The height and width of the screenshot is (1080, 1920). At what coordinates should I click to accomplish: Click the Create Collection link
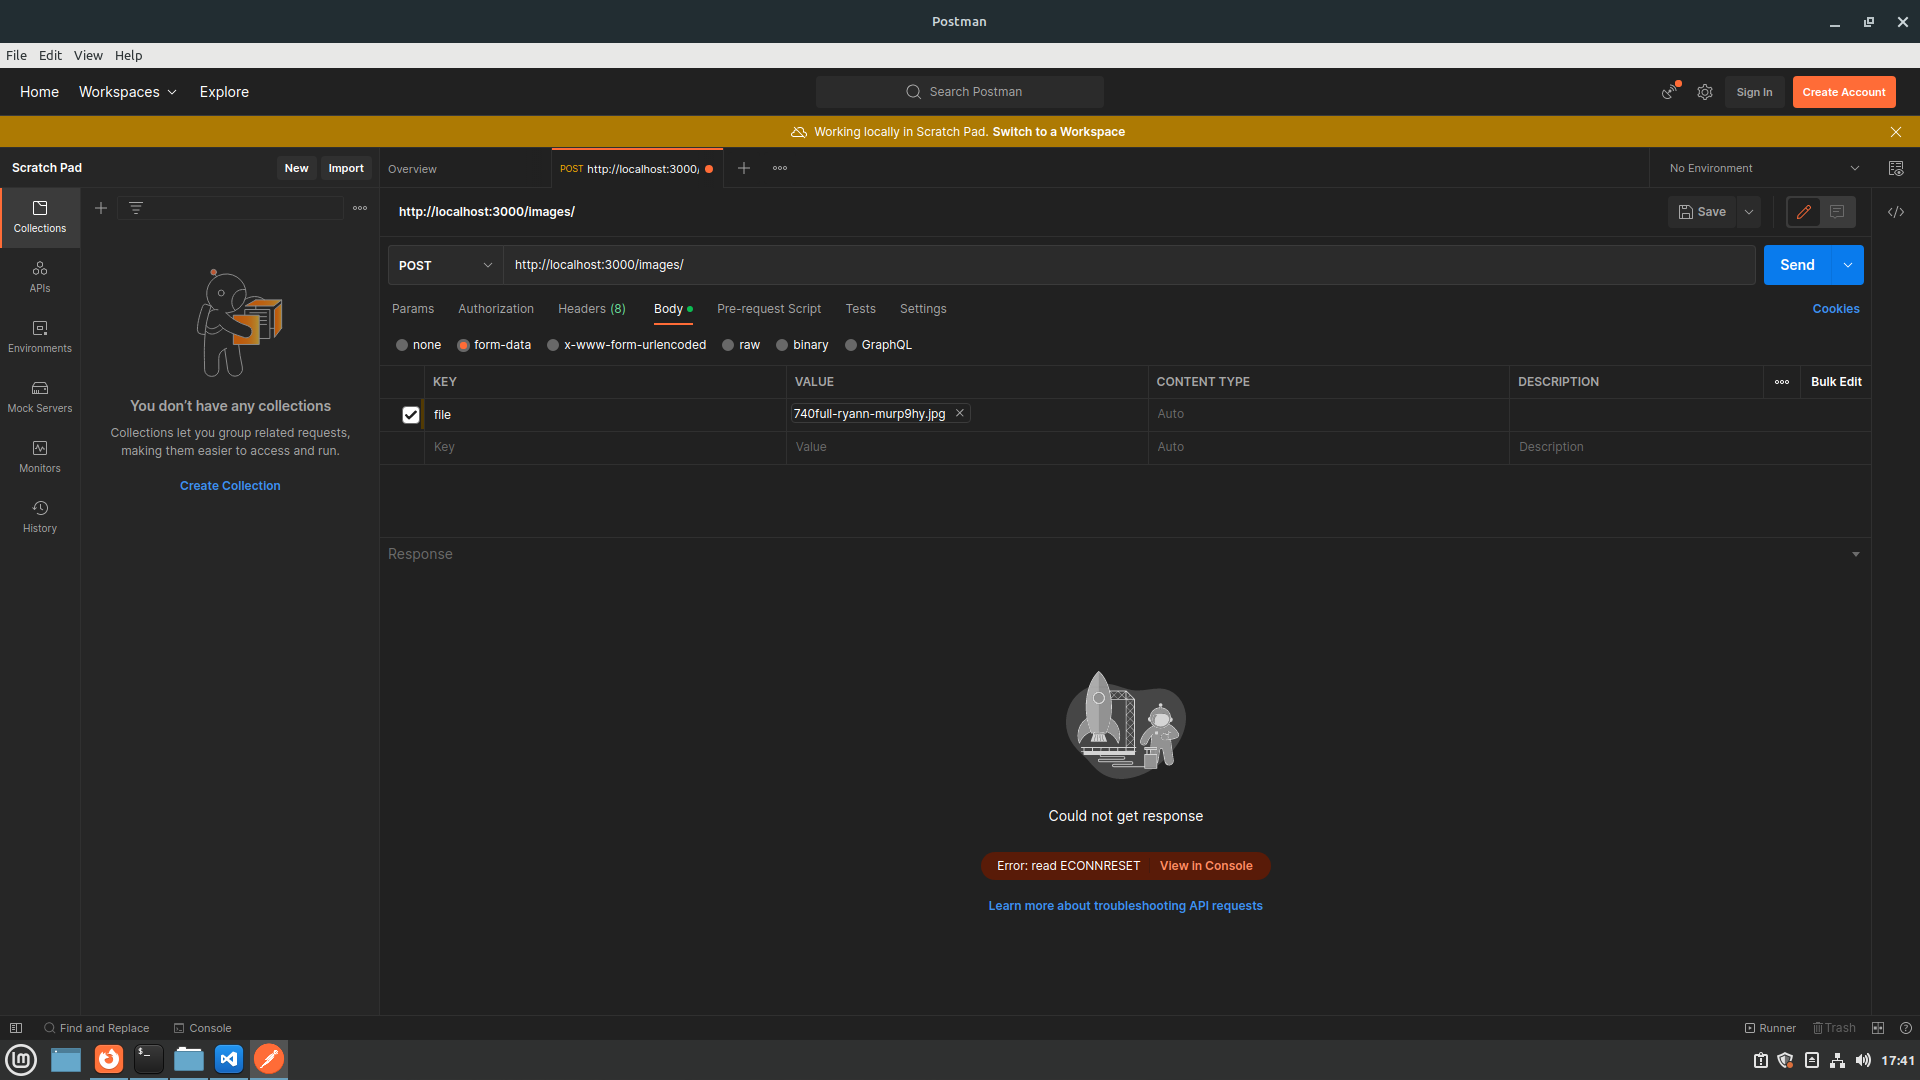[230, 486]
